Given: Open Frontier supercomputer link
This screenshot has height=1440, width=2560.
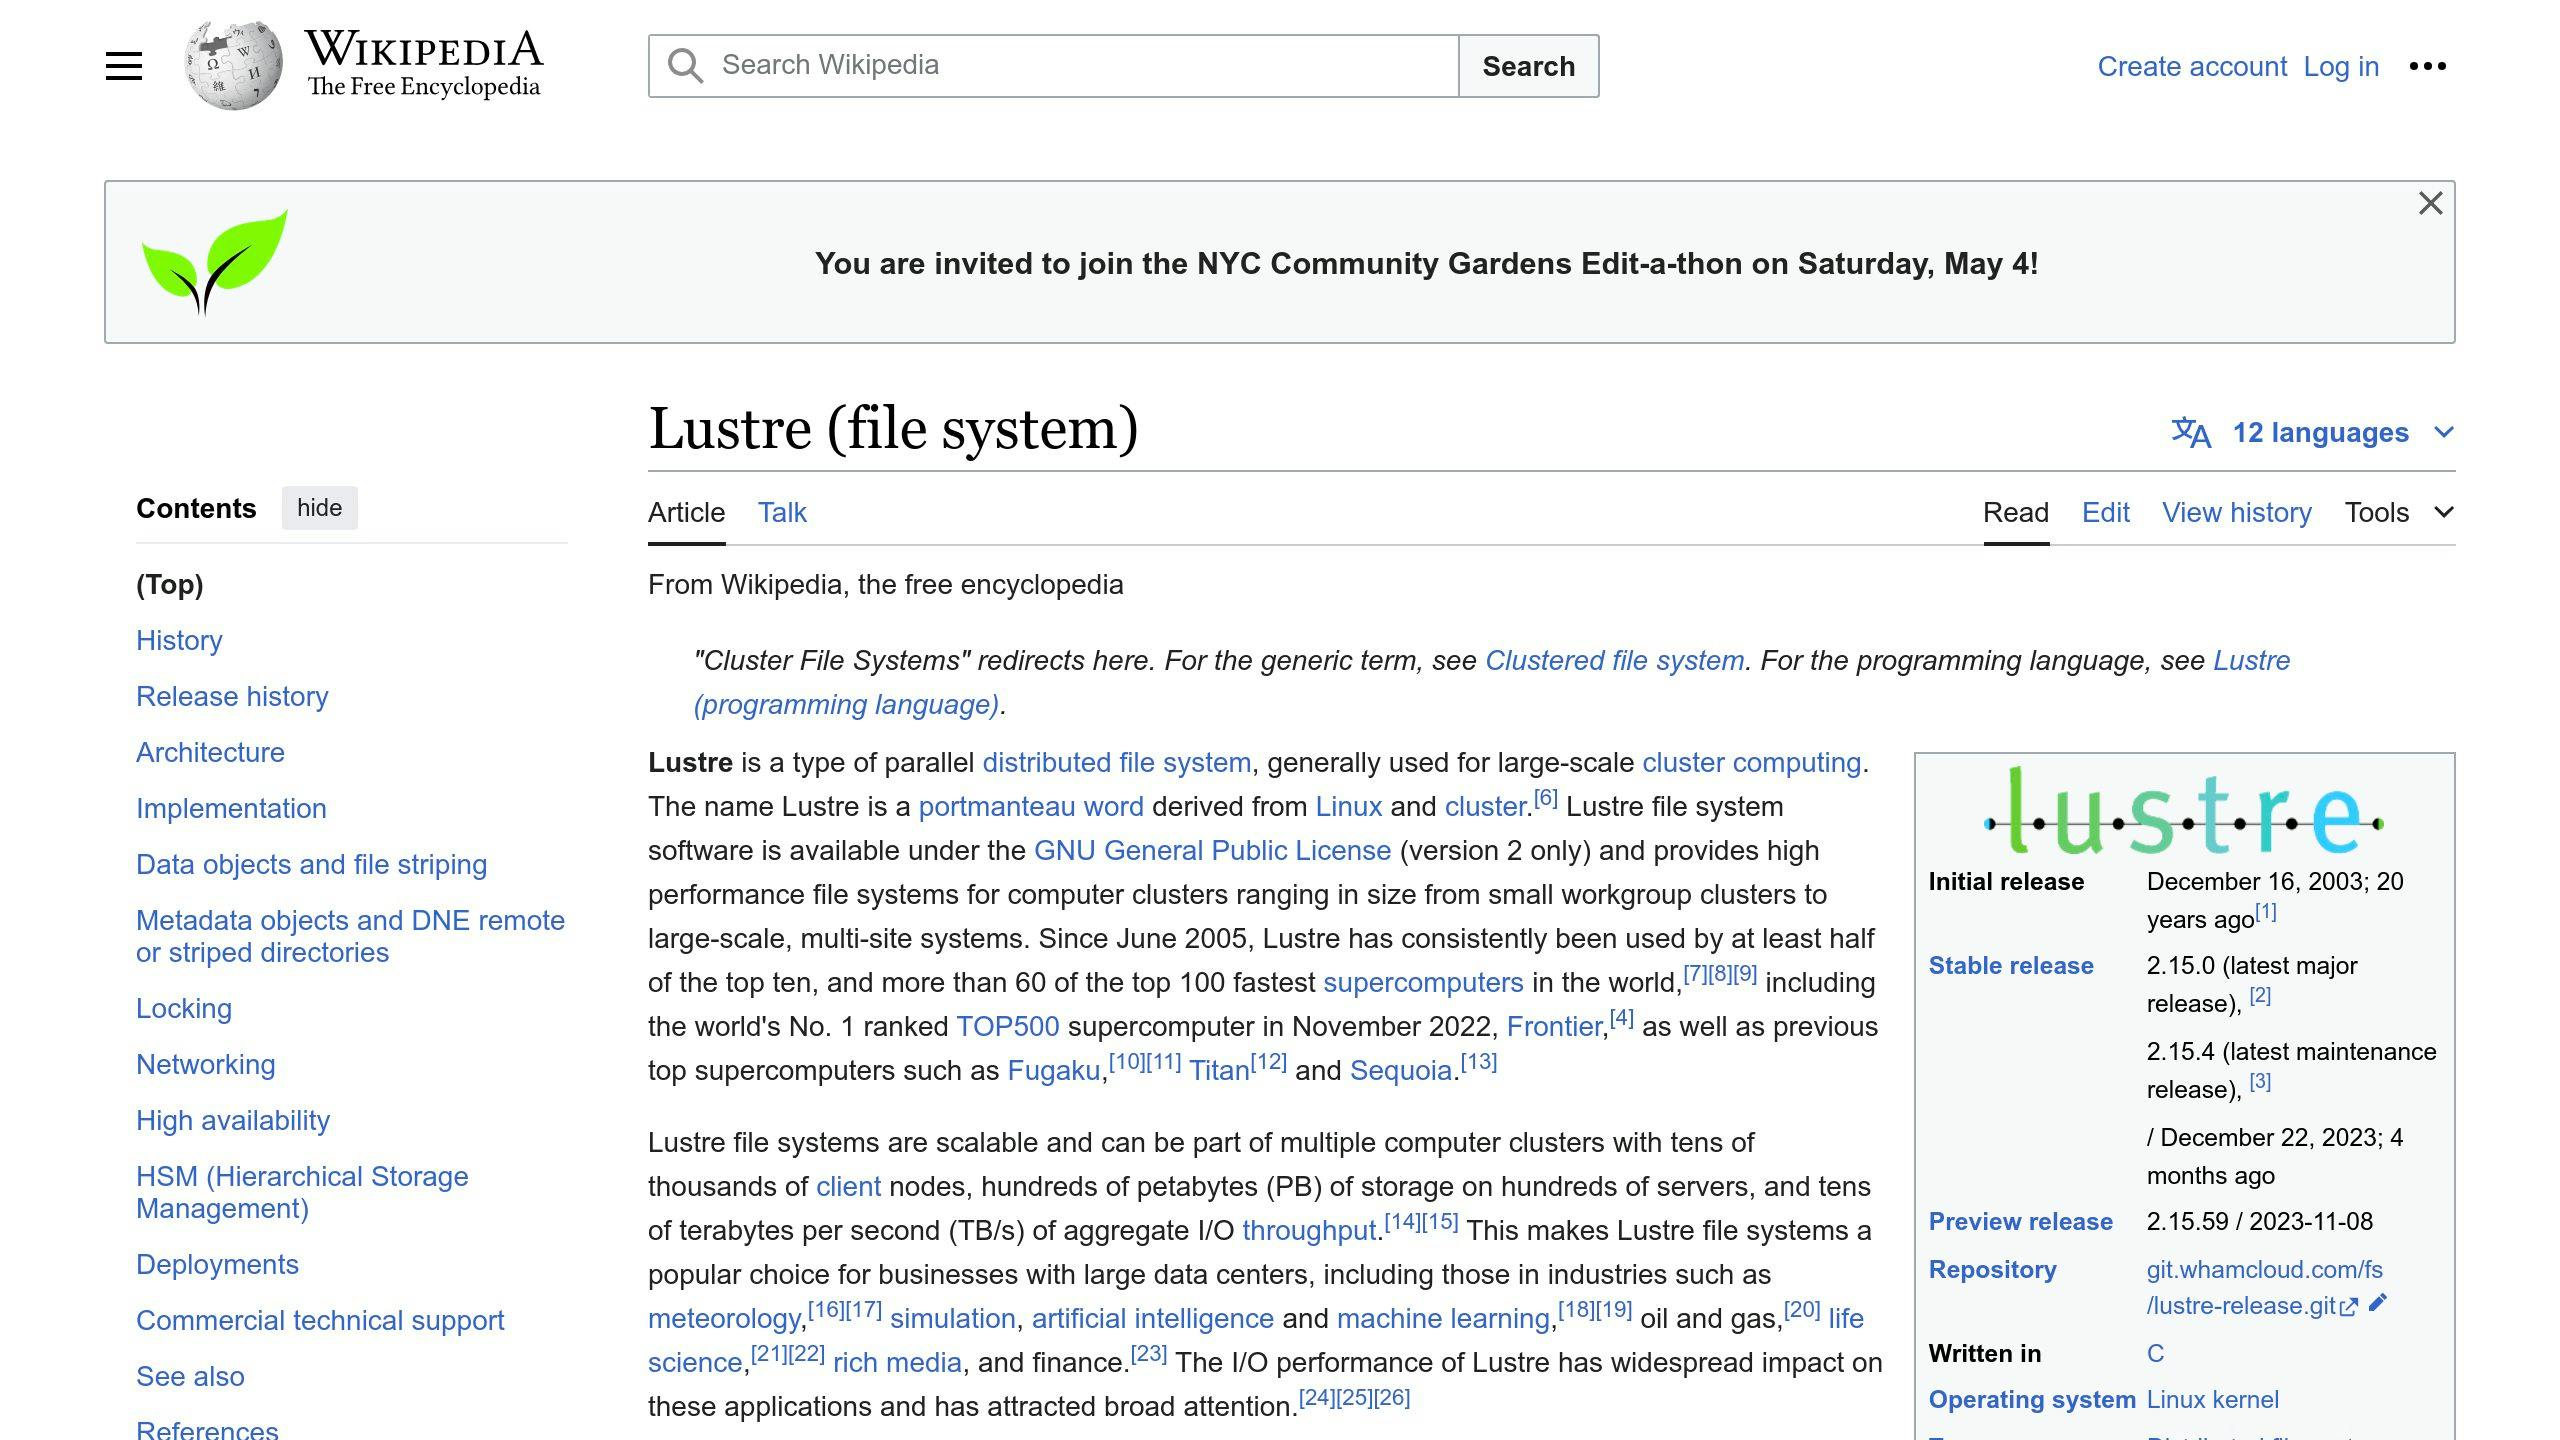Looking at the screenshot, I should (x=1554, y=1026).
